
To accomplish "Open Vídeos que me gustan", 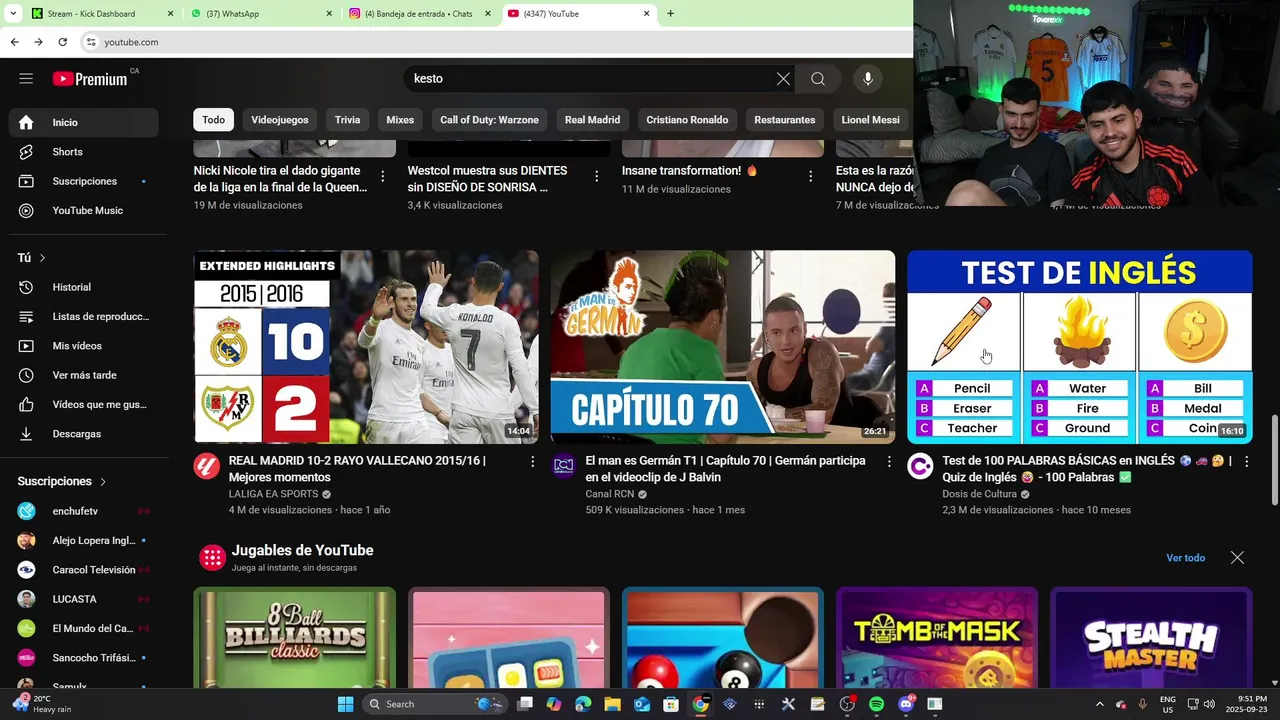I will click(84, 405).
